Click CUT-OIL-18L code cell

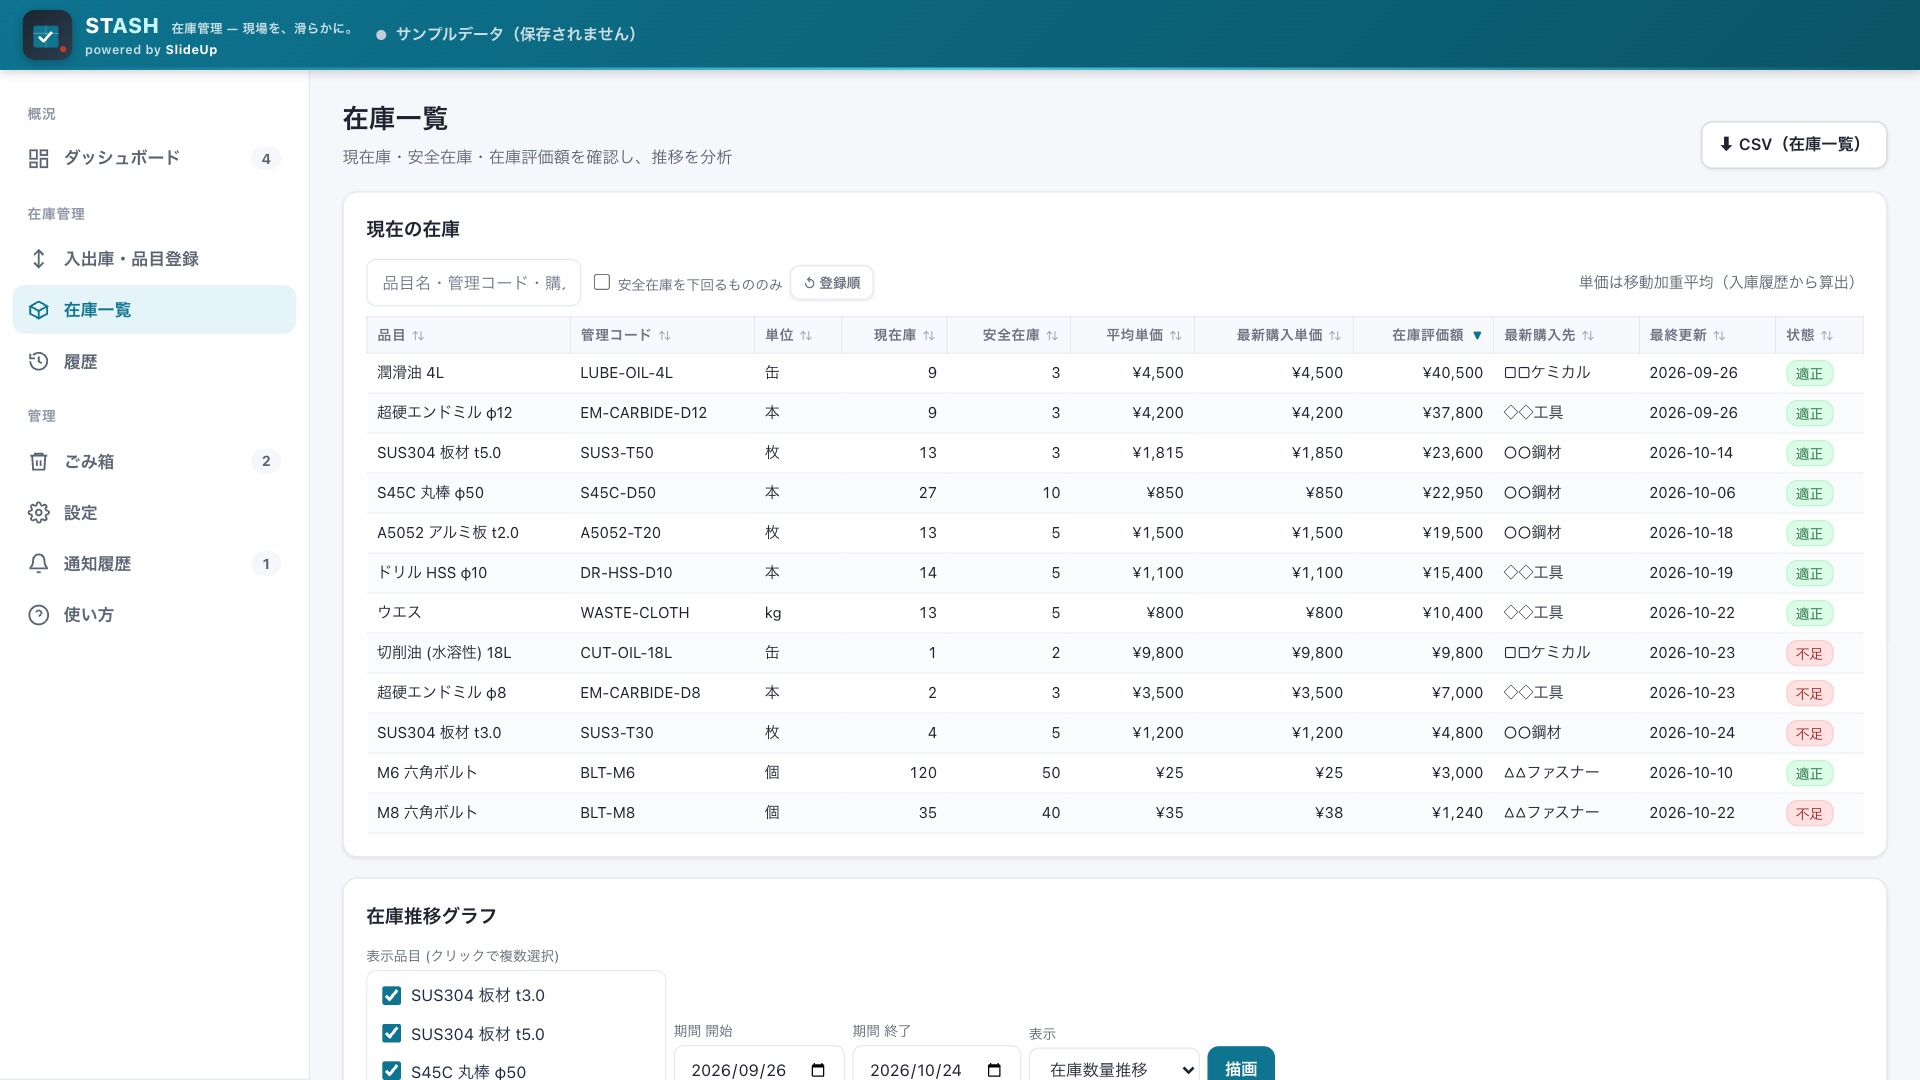coord(626,653)
